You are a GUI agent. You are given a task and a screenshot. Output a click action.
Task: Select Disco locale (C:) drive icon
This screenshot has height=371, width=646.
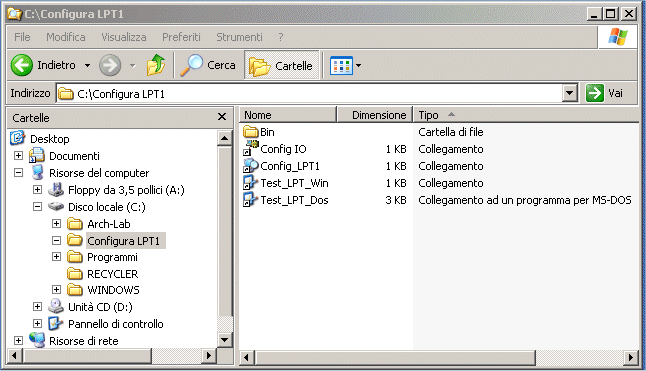pyautogui.click(x=56, y=206)
